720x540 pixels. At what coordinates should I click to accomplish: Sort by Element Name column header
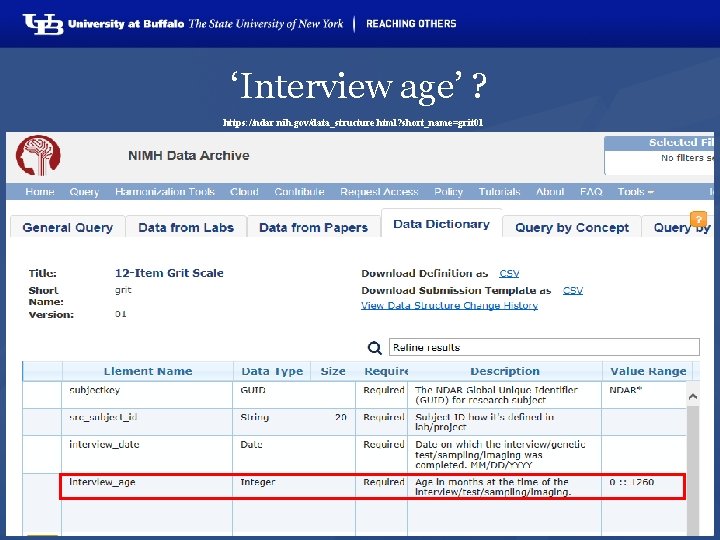click(x=148, y=371)
